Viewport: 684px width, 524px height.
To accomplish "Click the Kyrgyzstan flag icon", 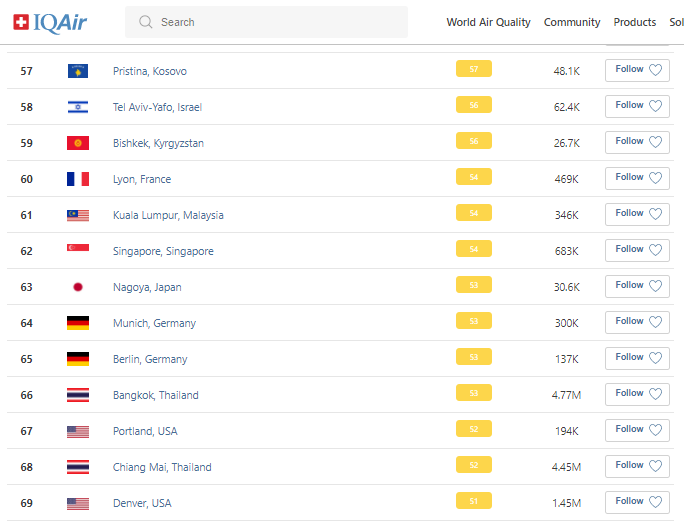I will (78, 143).
